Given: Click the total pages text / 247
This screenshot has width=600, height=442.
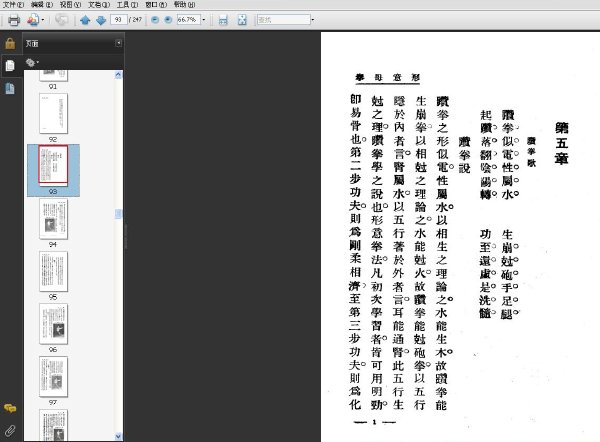Looking at the screenshot, I should tap(135, 20).
